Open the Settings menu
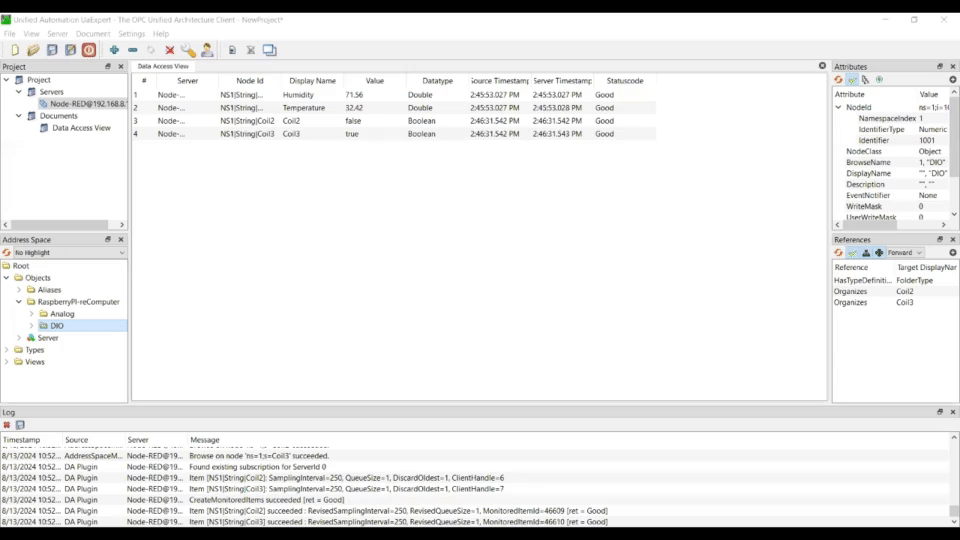960x540 pixels. click(132, 34)
